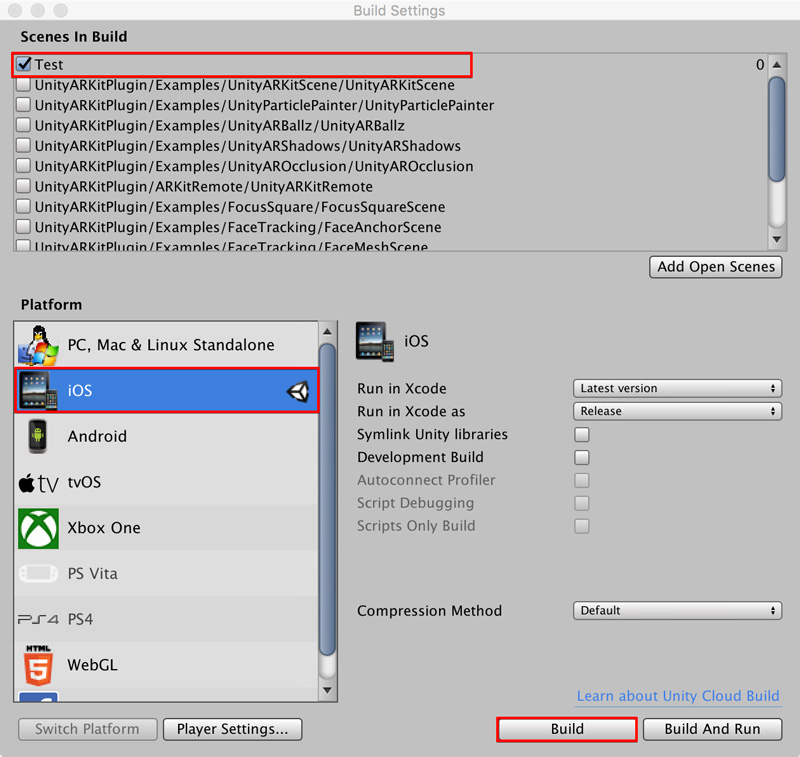Click the HTML5 WebGL icon
The image size is (800, 757).
(x=38, y=665)
